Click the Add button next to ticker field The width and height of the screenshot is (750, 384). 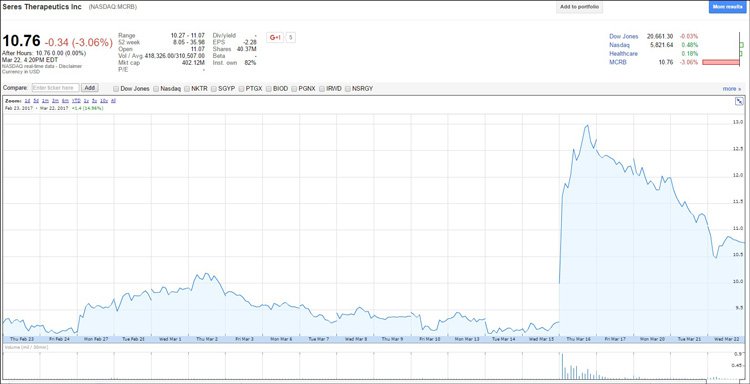tap(89, 88)
